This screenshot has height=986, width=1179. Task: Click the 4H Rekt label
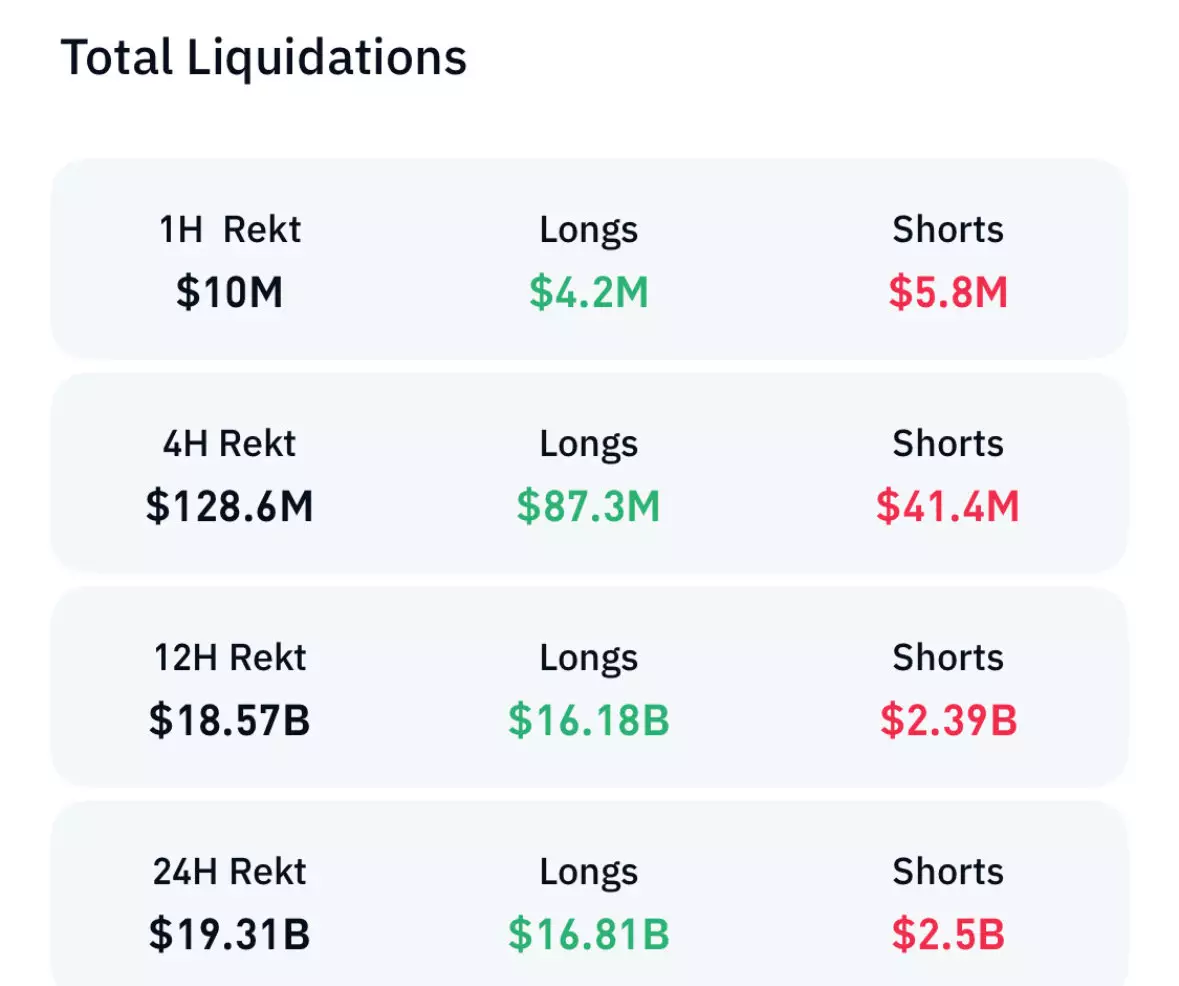coord(230,444)
